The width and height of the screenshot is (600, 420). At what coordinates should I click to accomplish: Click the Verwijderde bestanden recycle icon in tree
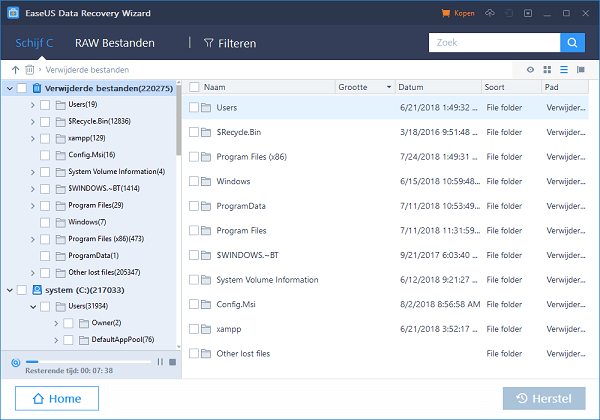(x=37, y=88)
